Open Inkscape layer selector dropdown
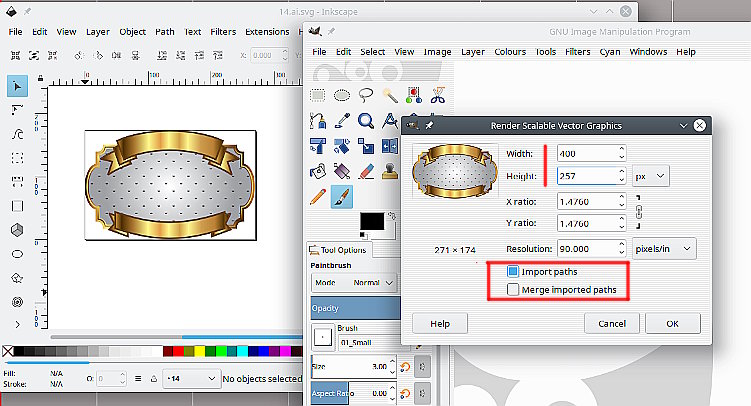The width and height of the screenshot is (751, 406). 192,379
